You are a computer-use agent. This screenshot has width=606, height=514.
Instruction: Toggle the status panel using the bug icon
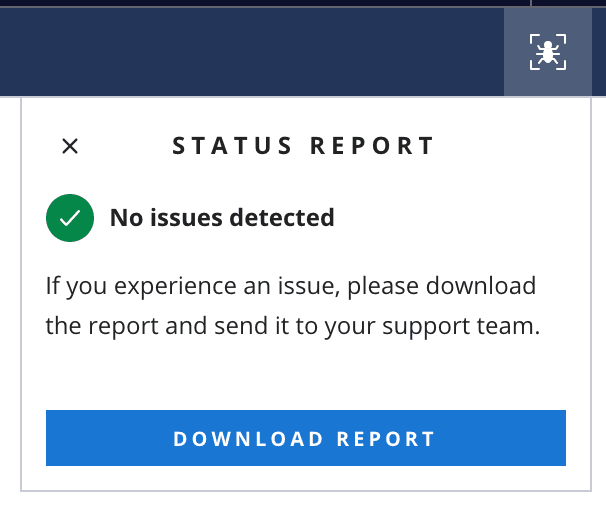[x=547, y=52]
